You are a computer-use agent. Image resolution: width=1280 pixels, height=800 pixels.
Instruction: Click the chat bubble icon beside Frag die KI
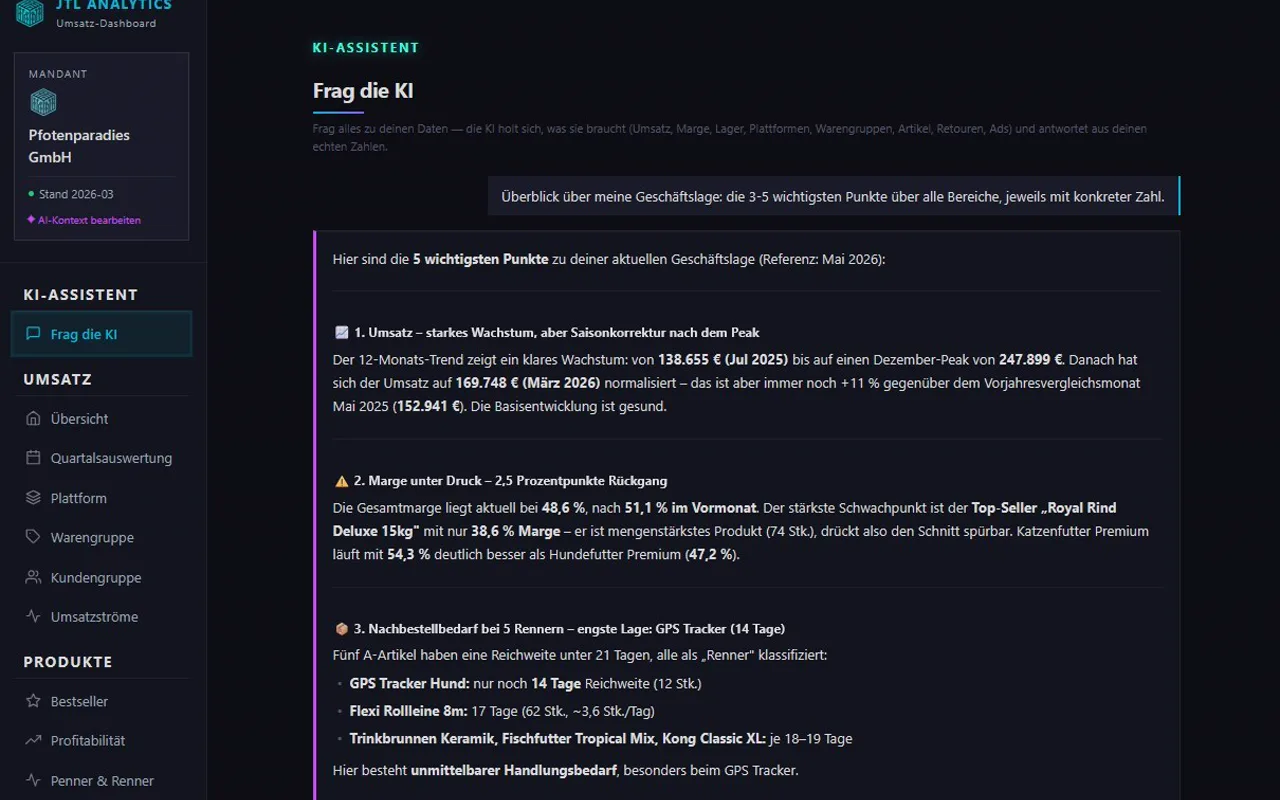coord(33,334)
